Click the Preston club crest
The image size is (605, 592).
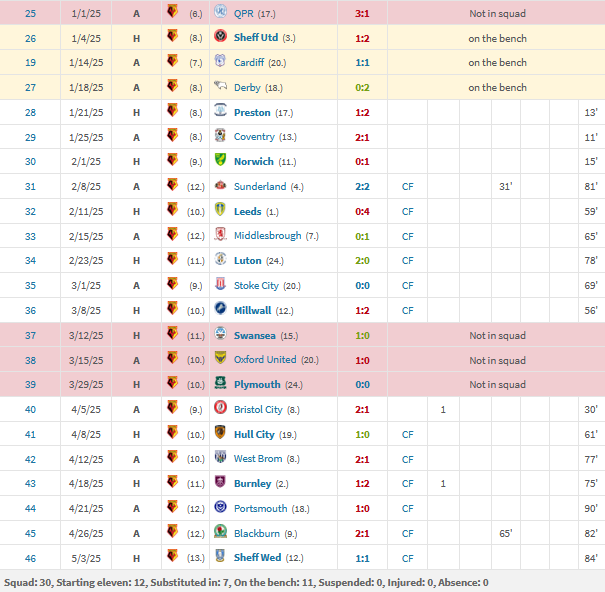coord(220,110)
